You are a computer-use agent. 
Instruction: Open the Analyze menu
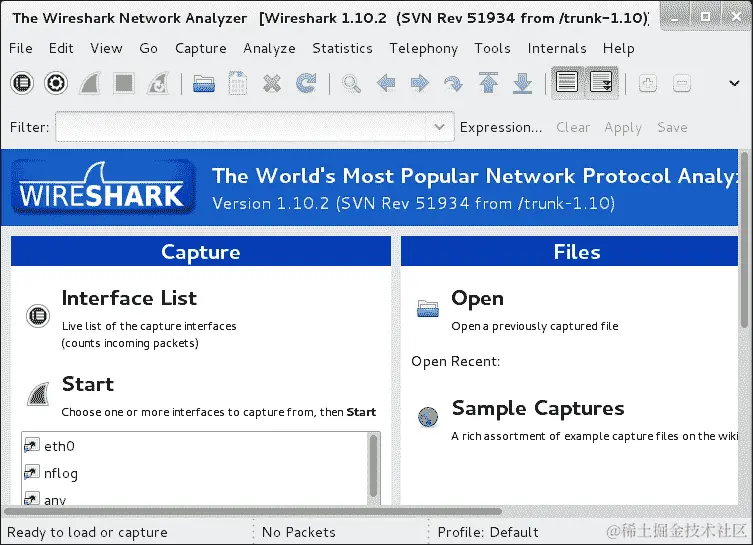[269, 48]
